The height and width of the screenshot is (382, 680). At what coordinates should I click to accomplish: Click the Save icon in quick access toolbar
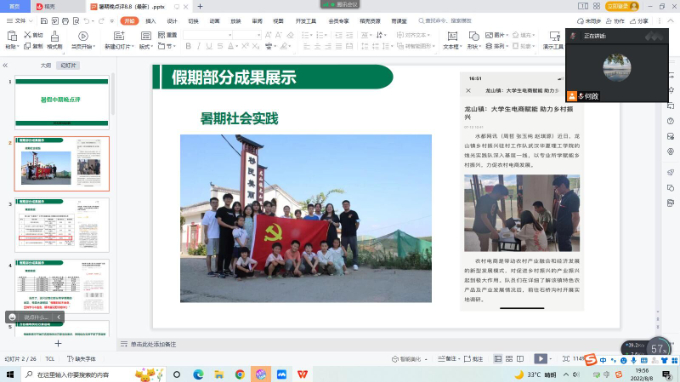44,21
